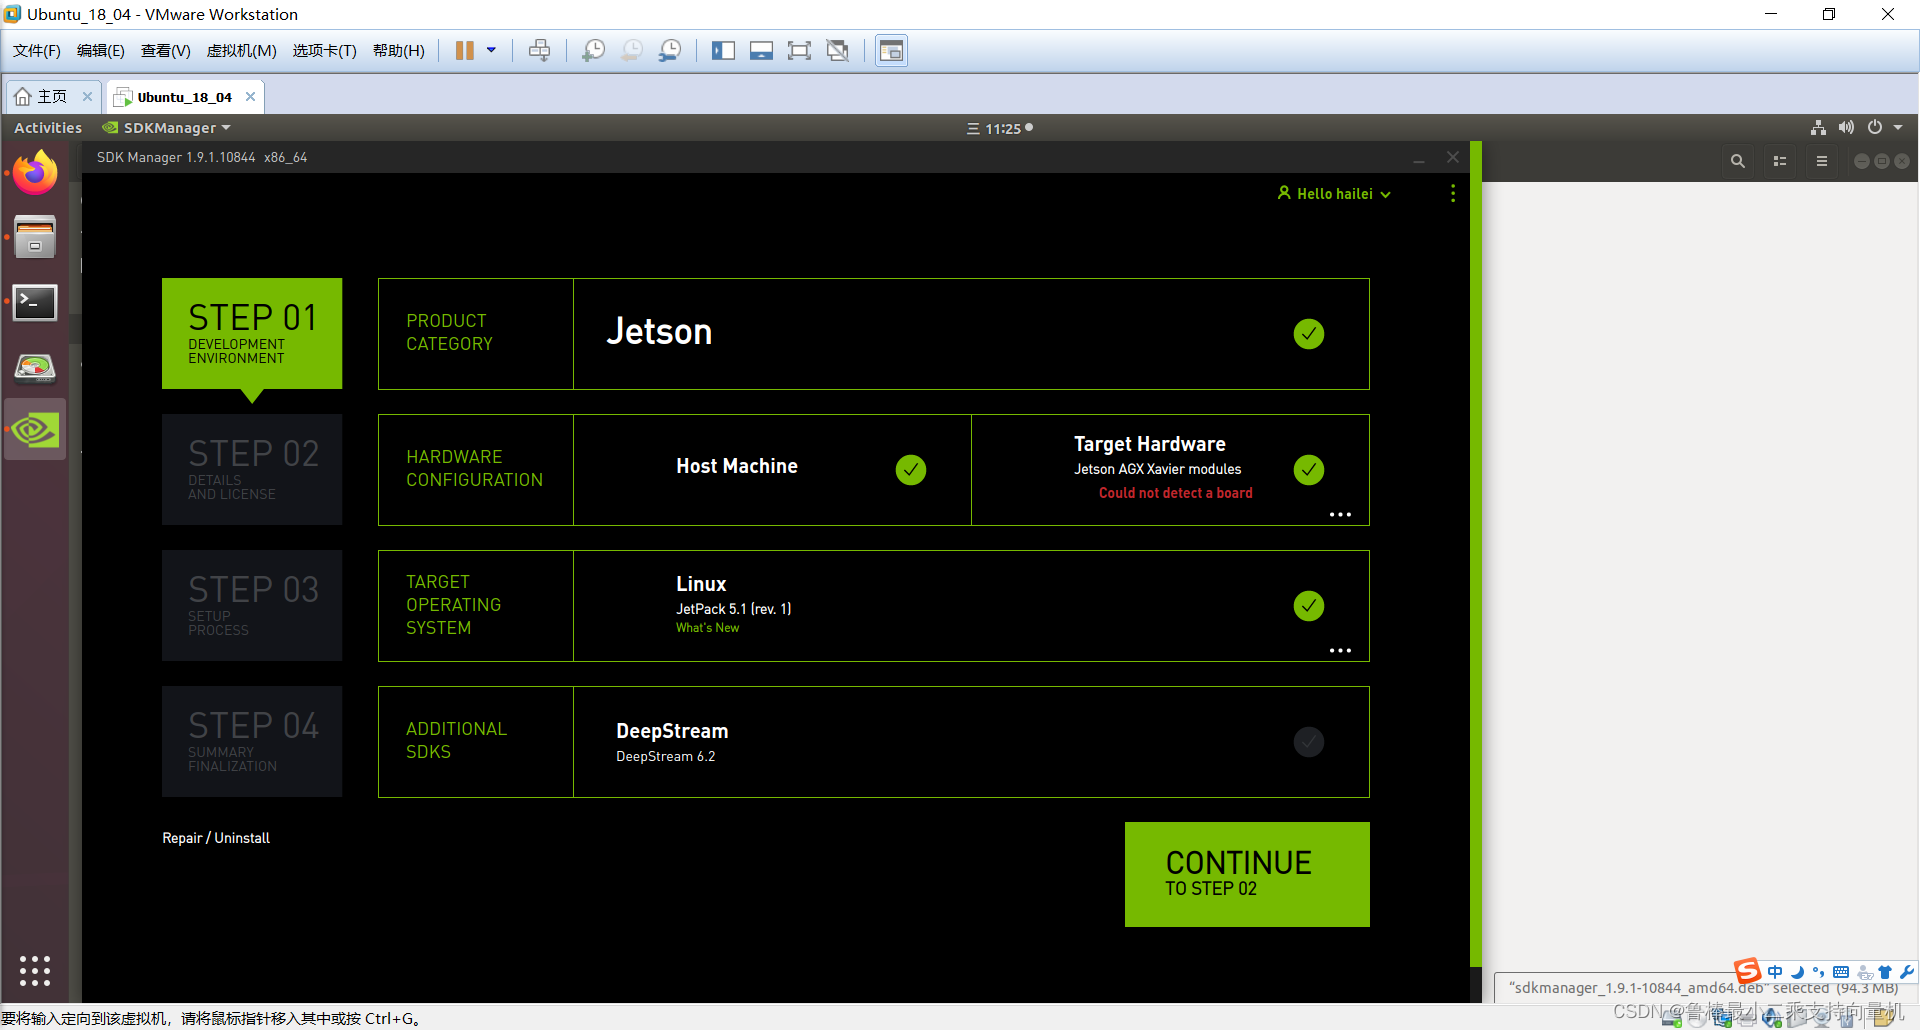Open the 查看(V) menu

click(x=166, y=51)
